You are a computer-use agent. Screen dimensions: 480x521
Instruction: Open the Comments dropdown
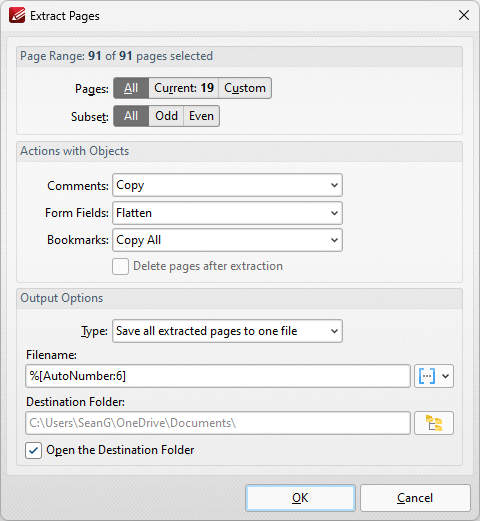[227, 185]
